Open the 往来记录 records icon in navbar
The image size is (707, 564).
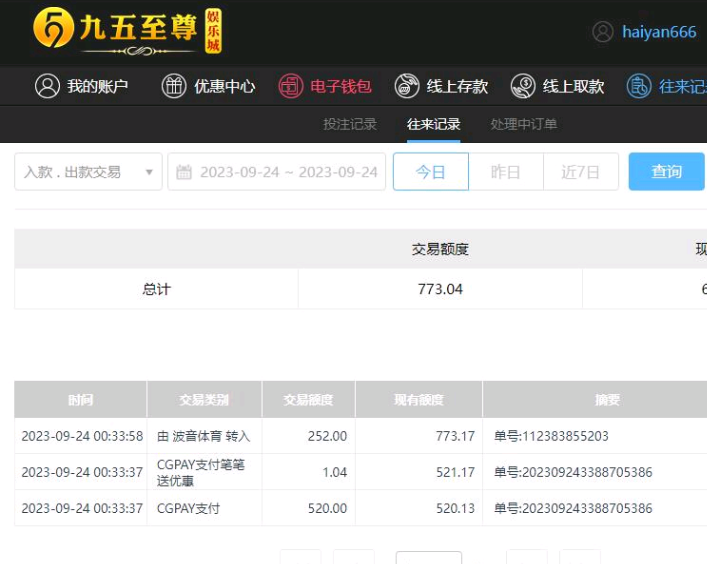point(639,86)
